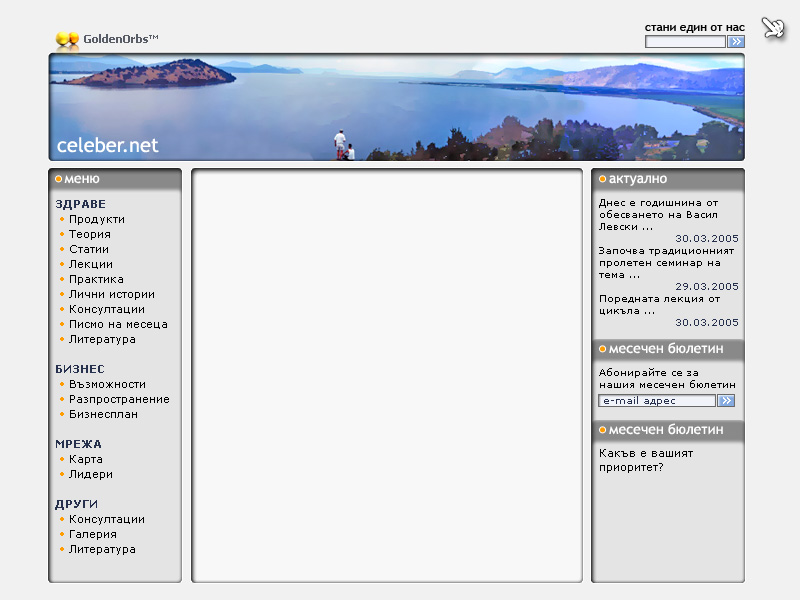Open Карта under МРЕЖА
Viewport: 800px width, 600px height.
click(86, 459)
